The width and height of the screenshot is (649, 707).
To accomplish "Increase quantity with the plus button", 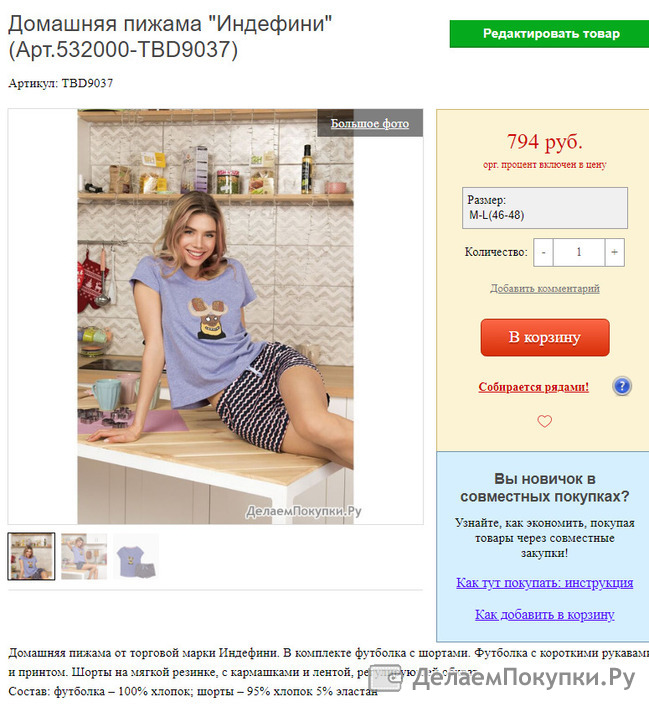I will (614, 252).
